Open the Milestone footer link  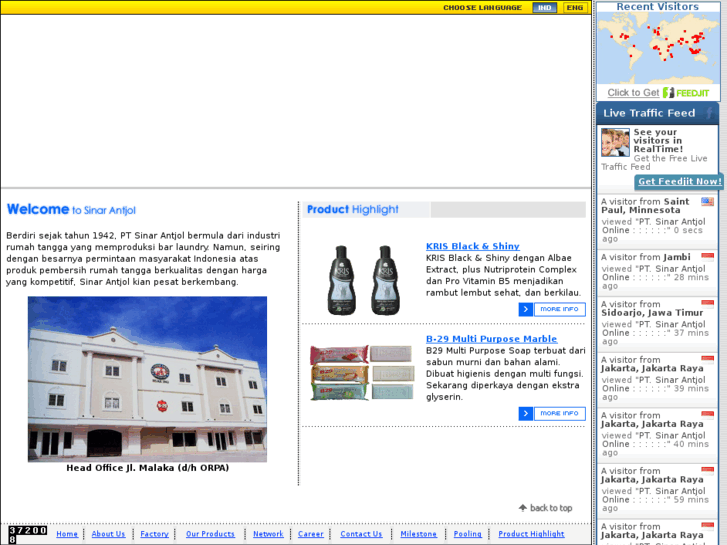point(418,534)
